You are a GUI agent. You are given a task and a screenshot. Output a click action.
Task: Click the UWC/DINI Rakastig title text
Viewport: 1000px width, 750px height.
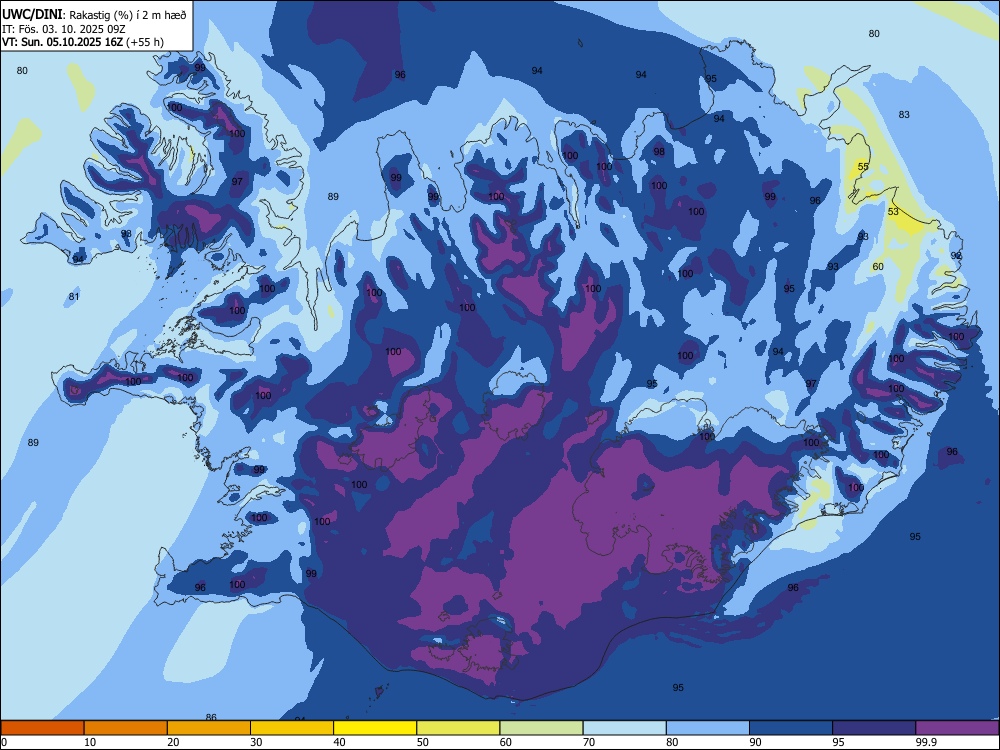coord(94,15)
